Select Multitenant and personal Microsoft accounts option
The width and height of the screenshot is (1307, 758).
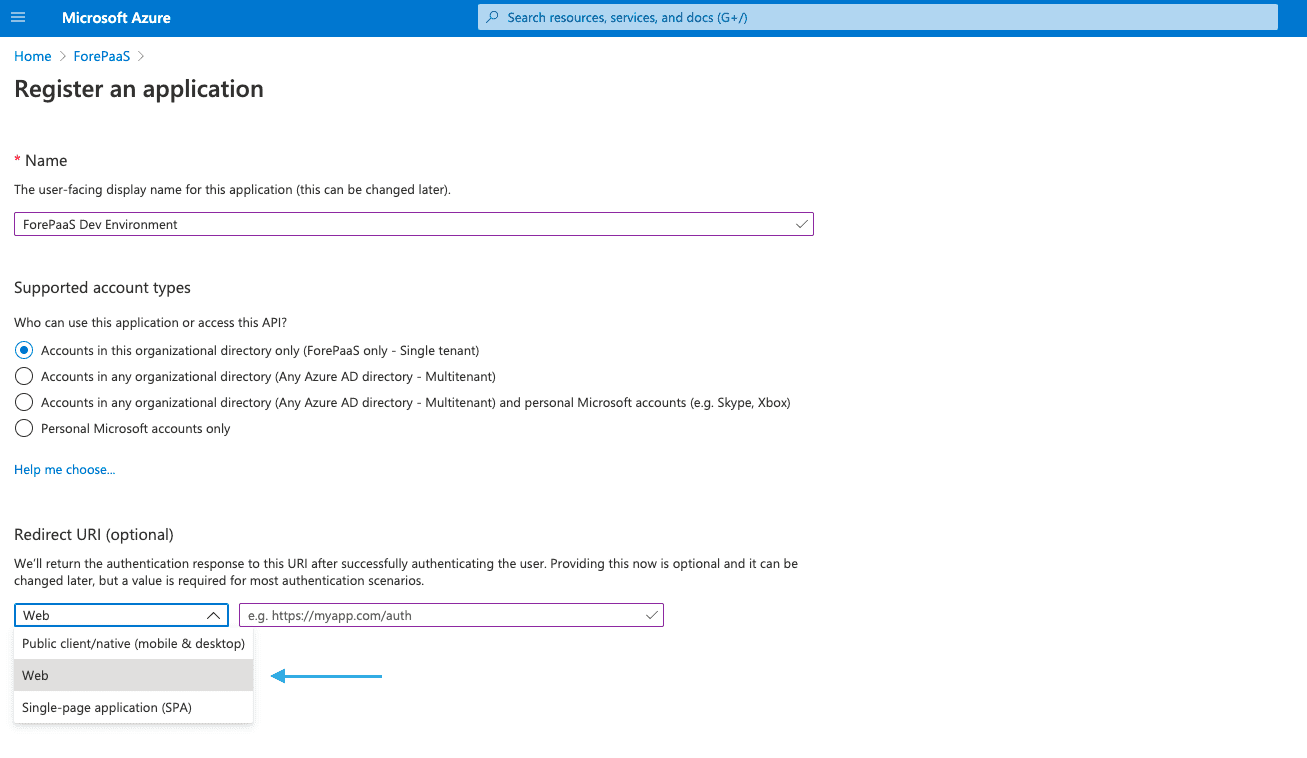click(24, 402)
